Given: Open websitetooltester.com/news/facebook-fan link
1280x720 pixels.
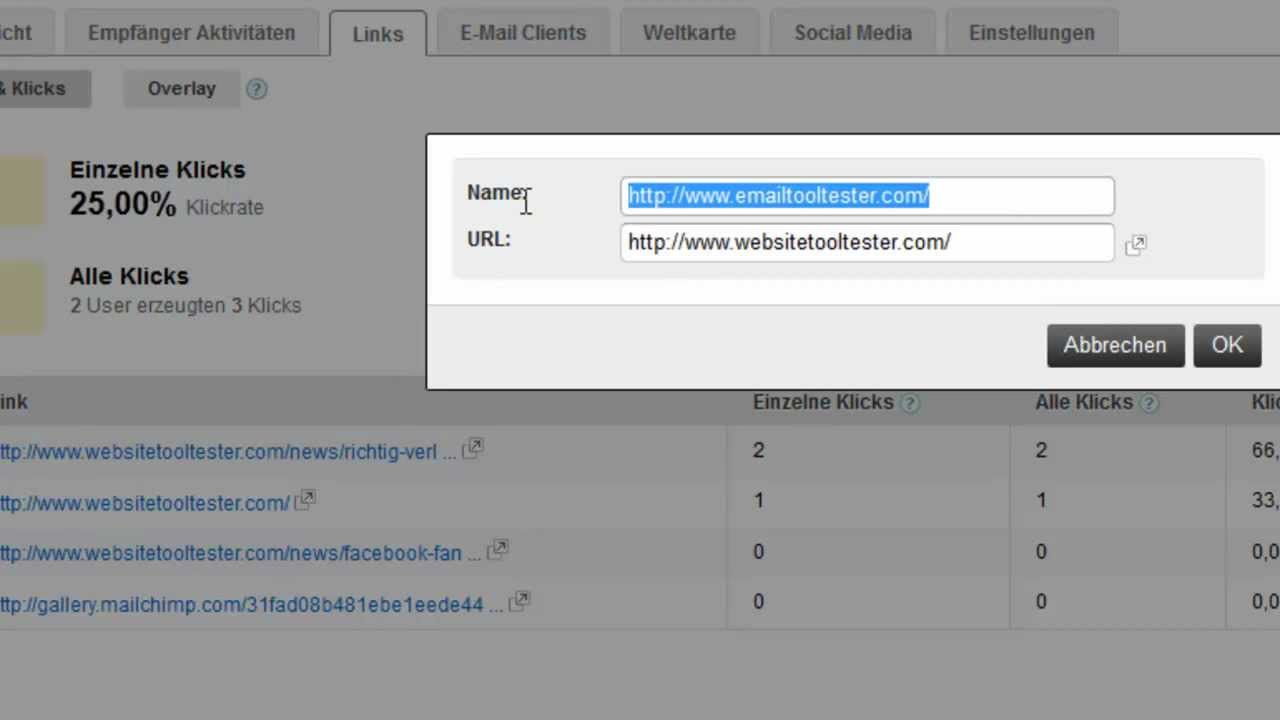Looking at the screenshot, I should (241, 553).
